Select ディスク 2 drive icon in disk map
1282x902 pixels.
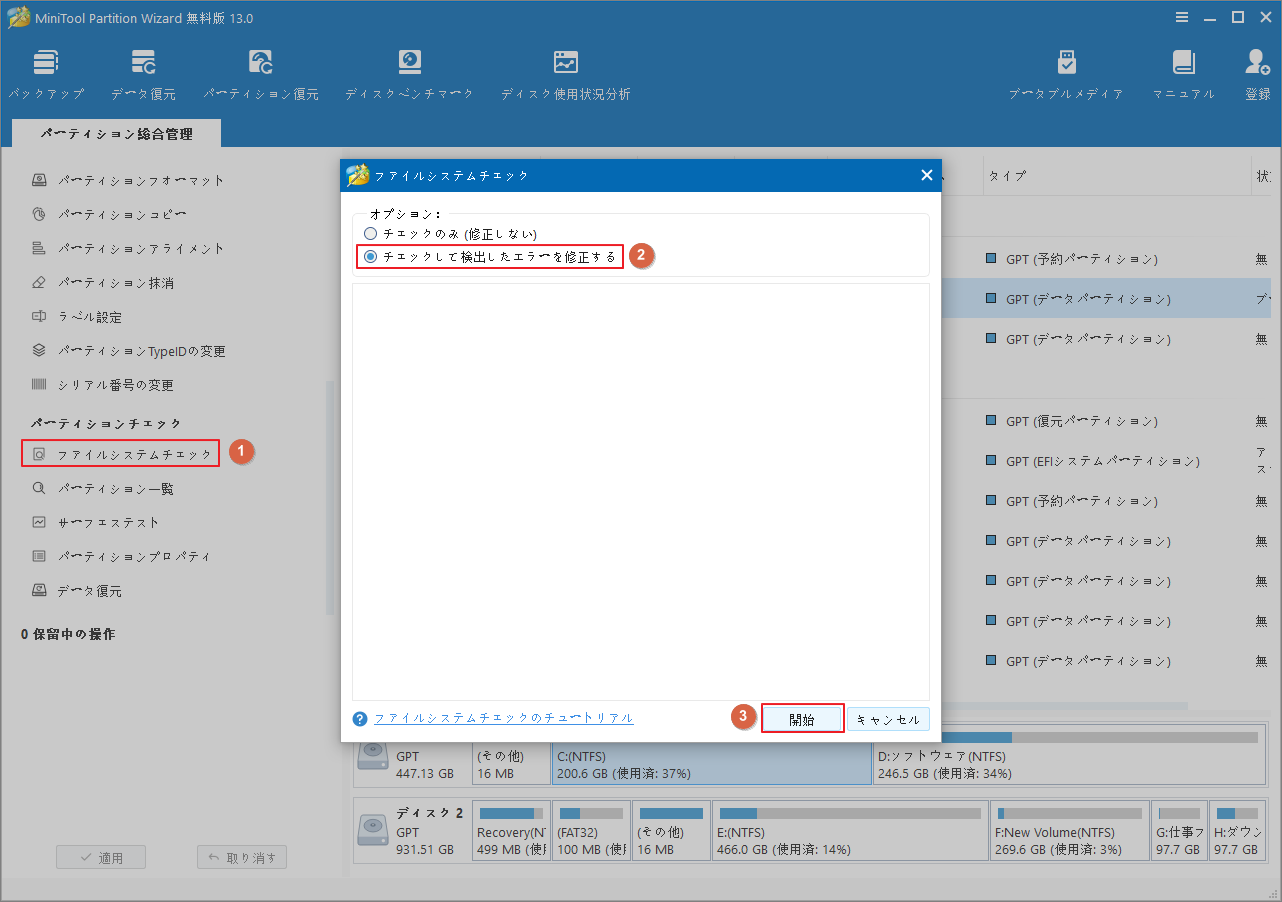(372, 832)
